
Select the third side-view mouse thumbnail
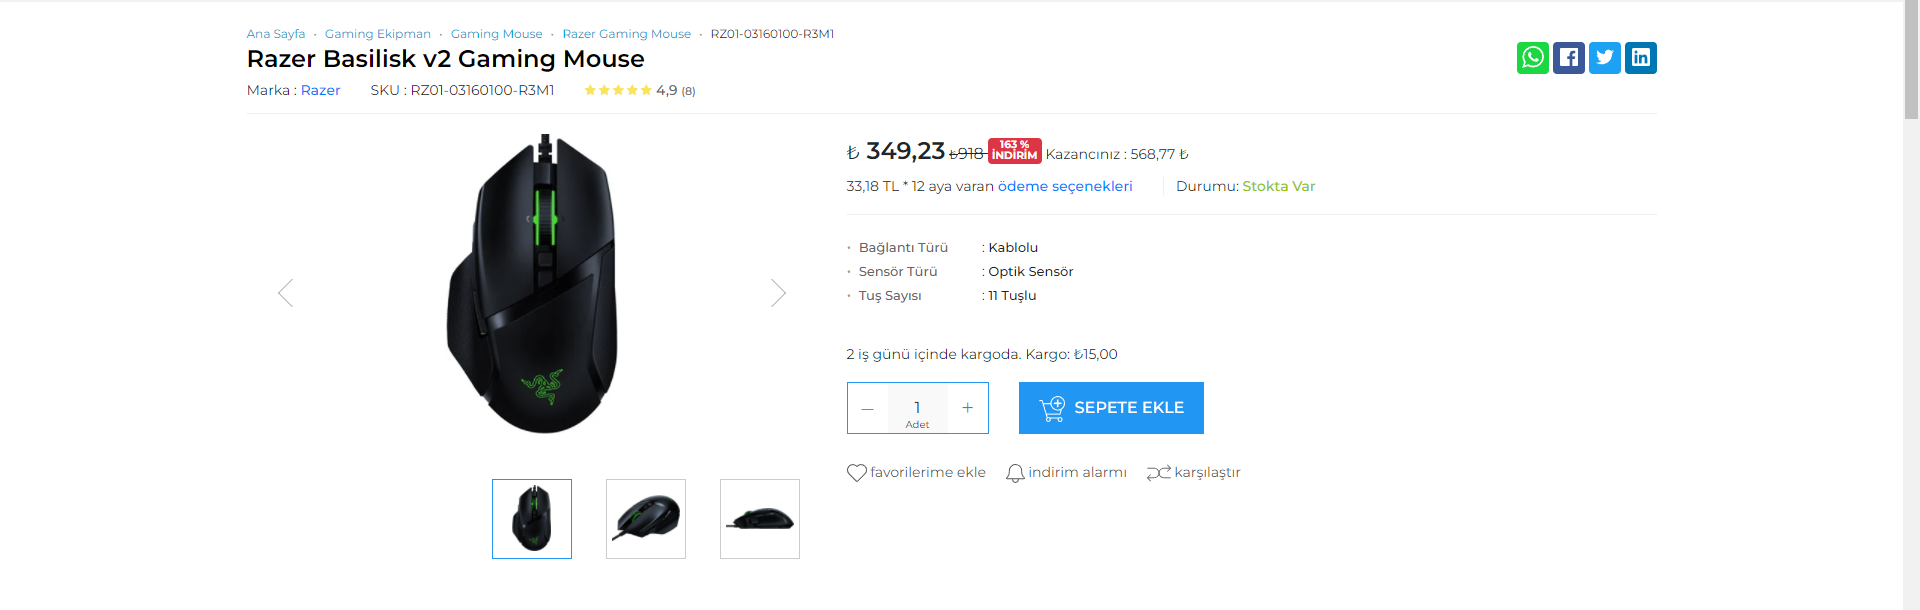tap(760, 519)
